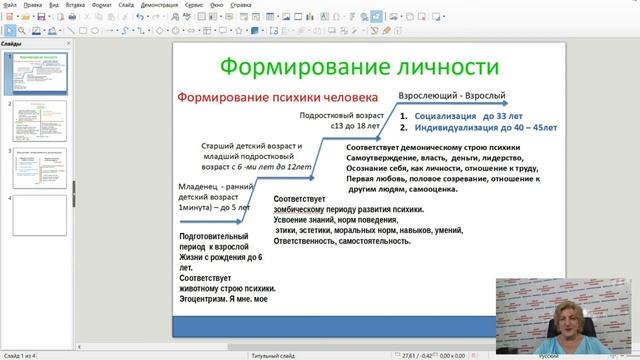Click the Undo arrow icon
640x360 pixels.
tap(140, 17)
